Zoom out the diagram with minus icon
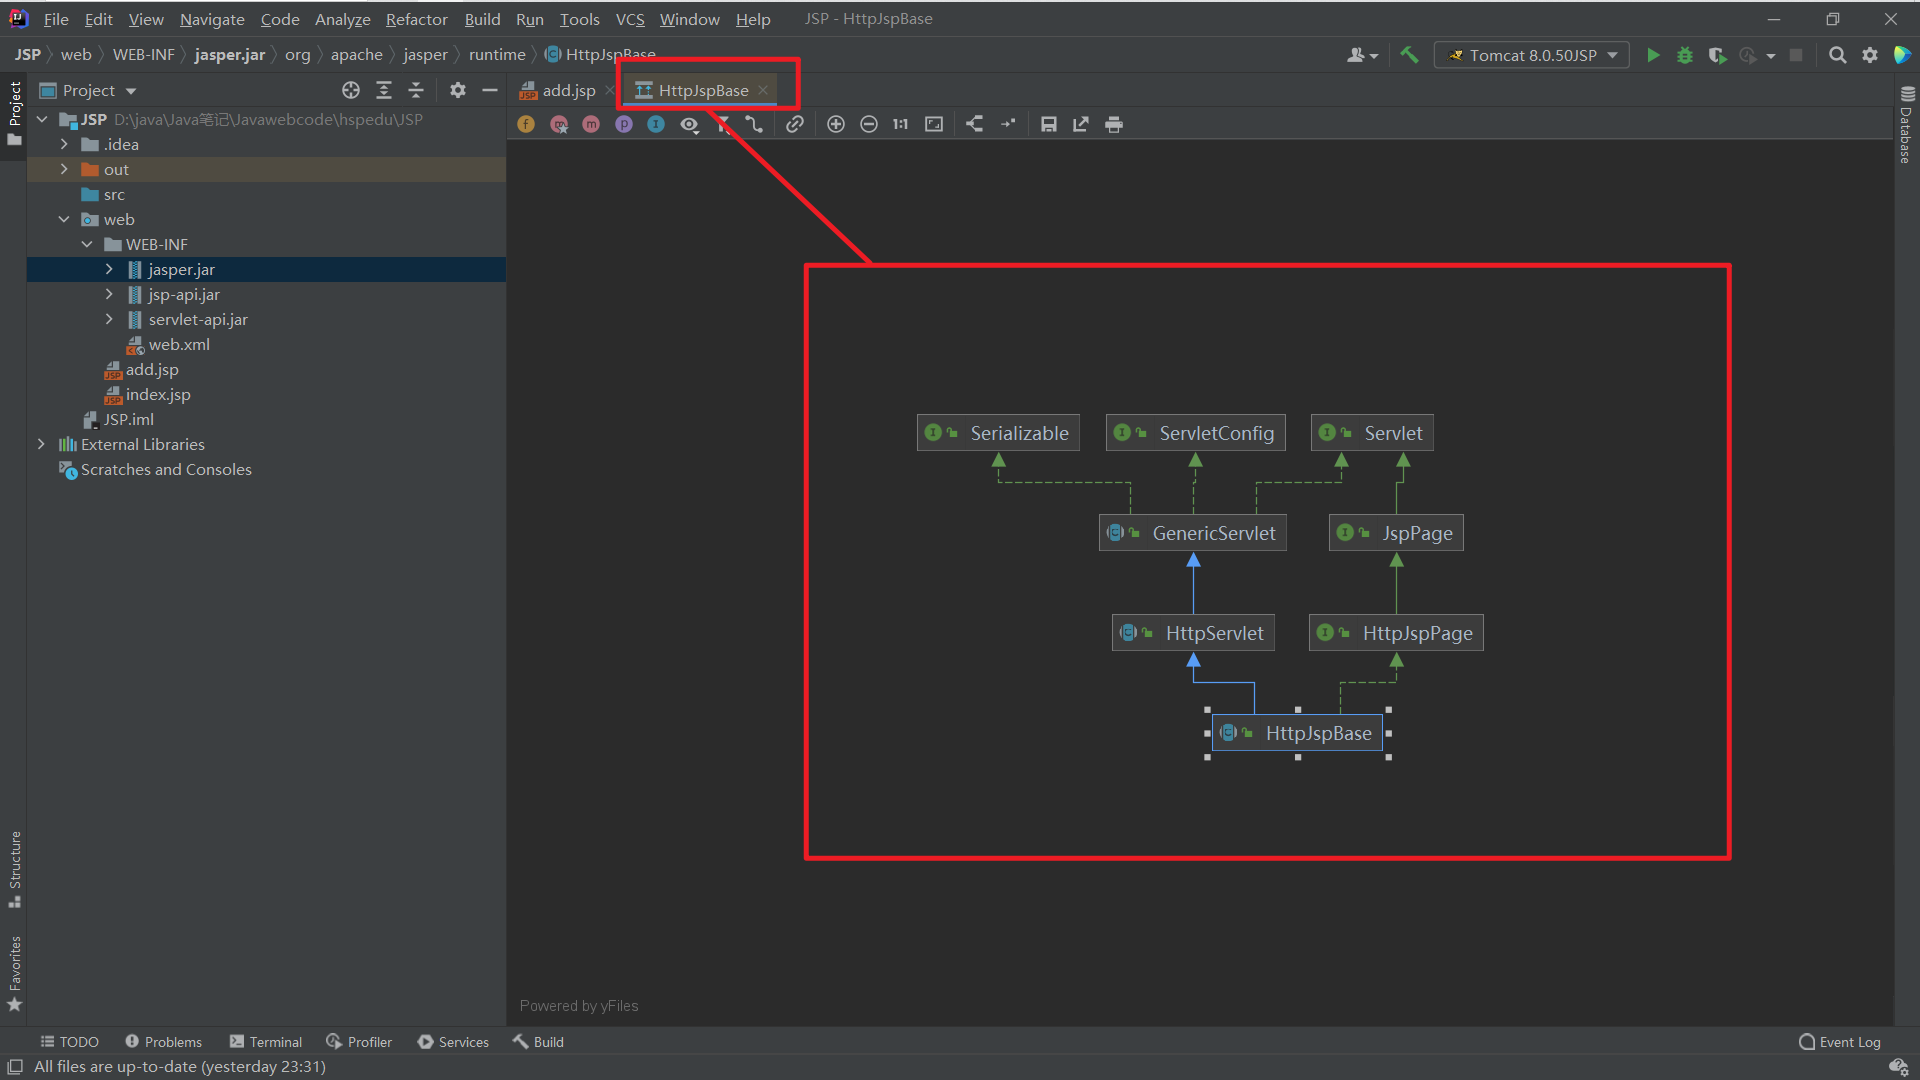 (x=869, y=124)
